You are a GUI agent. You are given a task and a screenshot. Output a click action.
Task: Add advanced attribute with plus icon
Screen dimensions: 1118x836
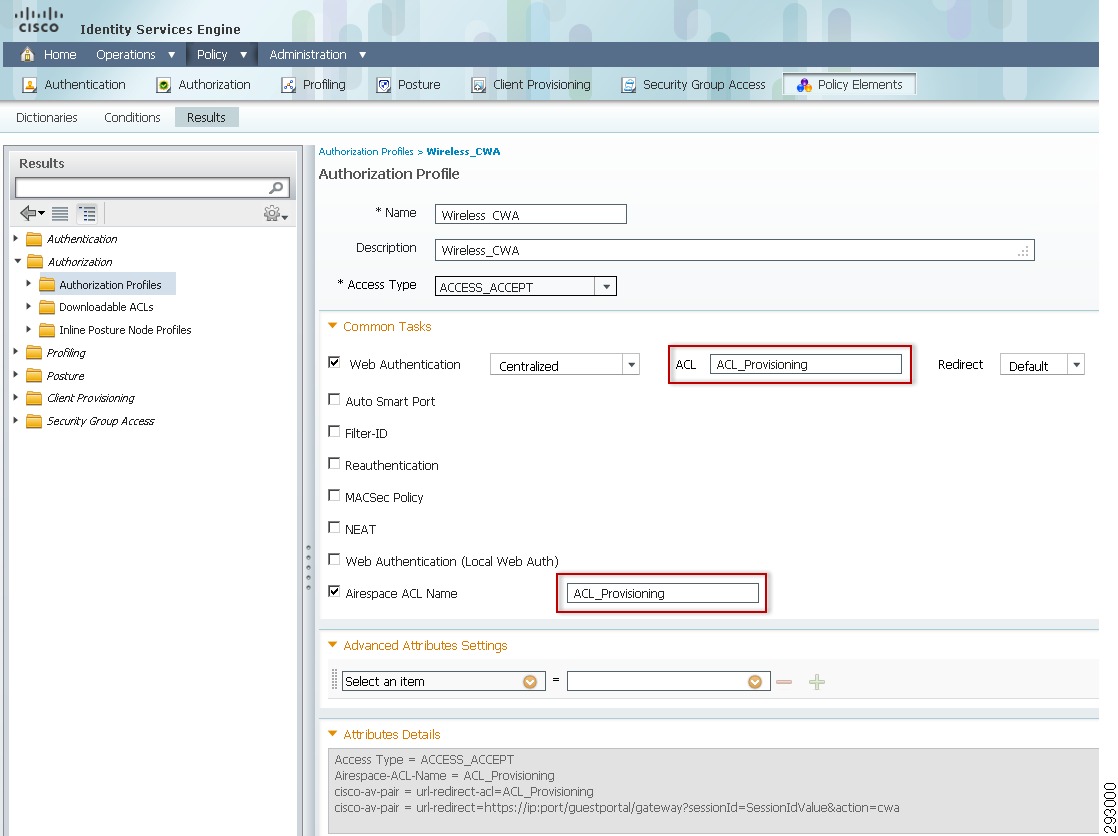(817, 682)
